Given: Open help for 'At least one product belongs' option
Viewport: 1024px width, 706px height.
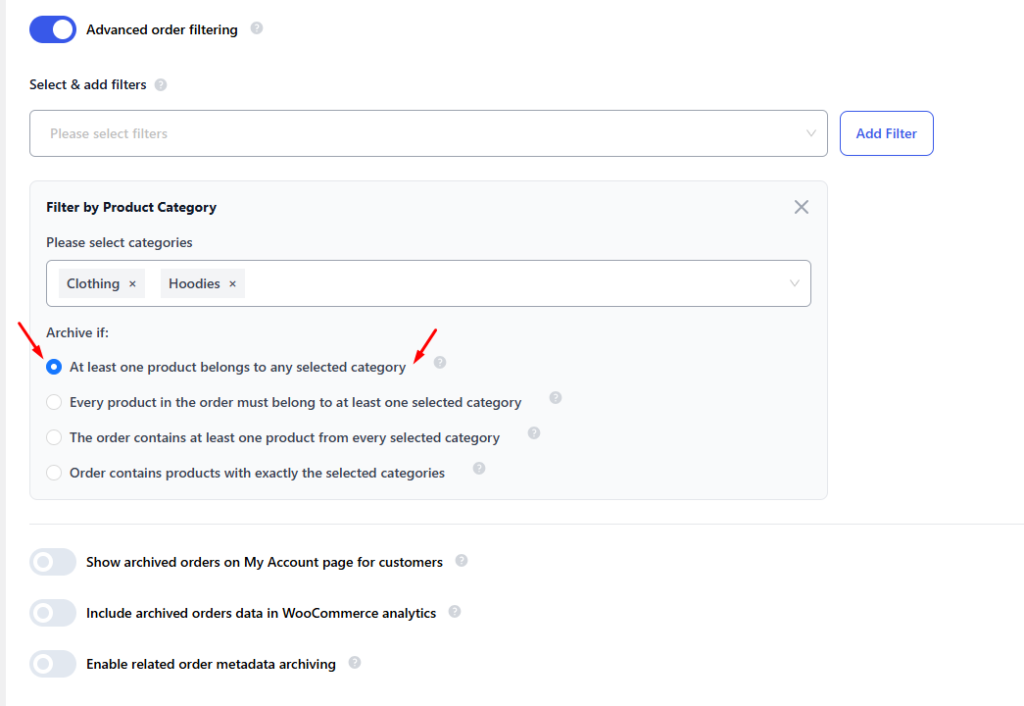Looking at the screenshot, I should [x=440, y=362].
